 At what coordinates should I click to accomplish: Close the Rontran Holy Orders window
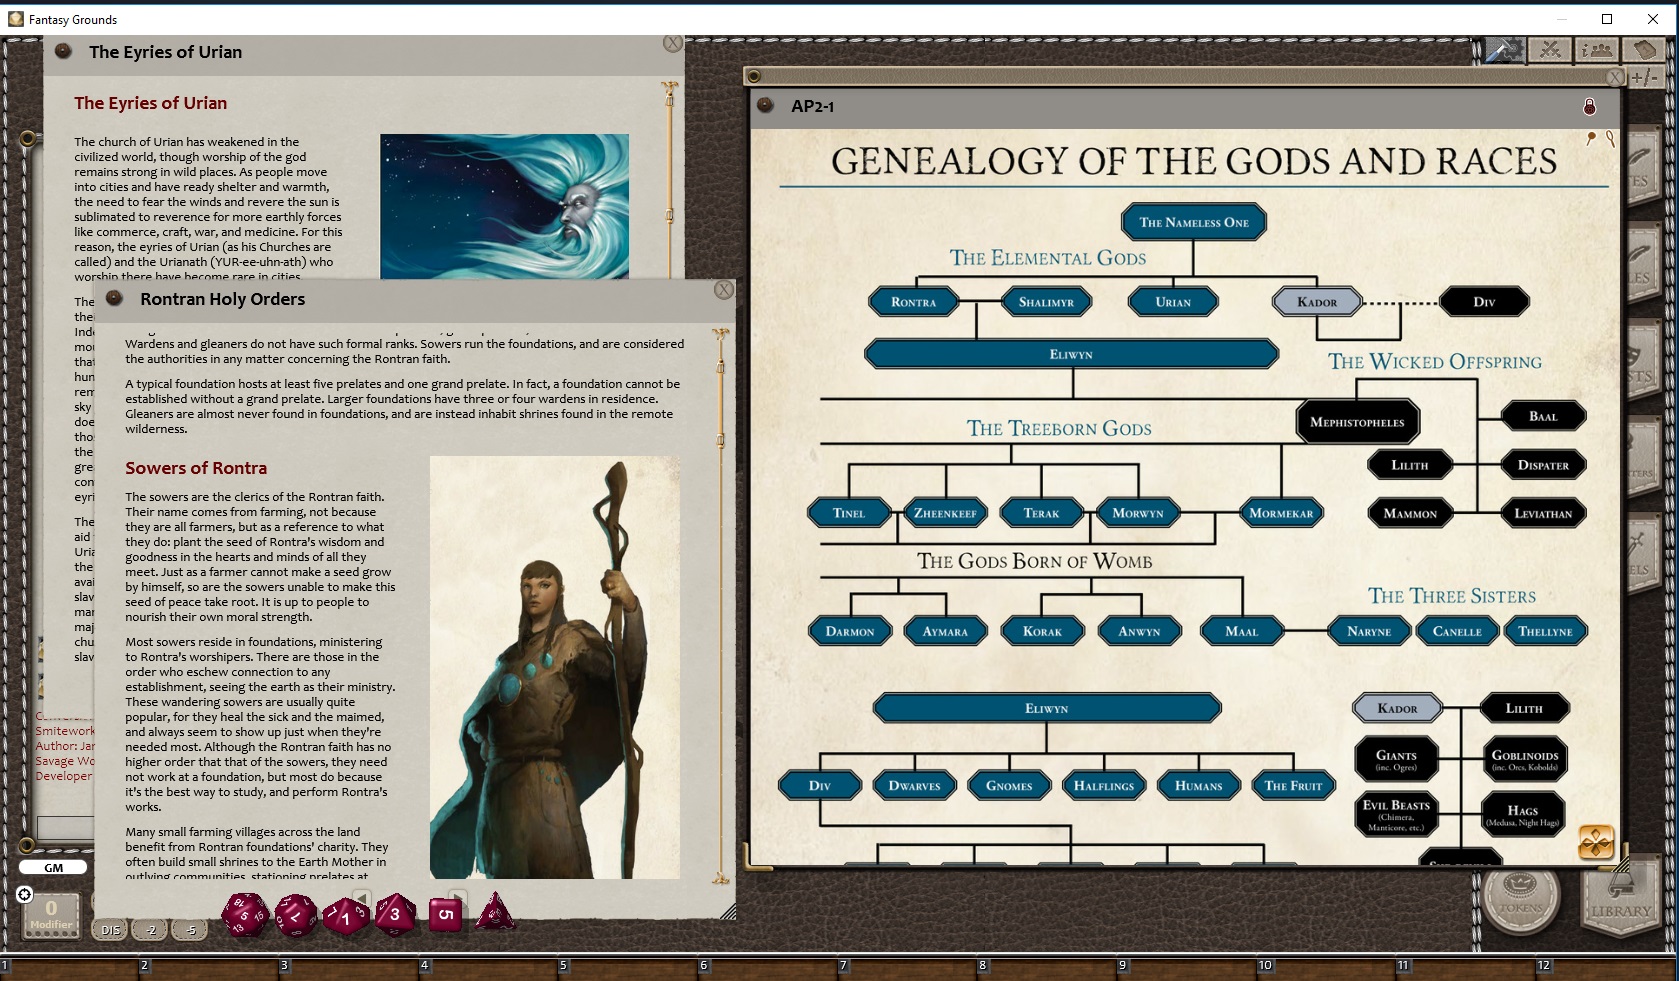pos(724,290)
